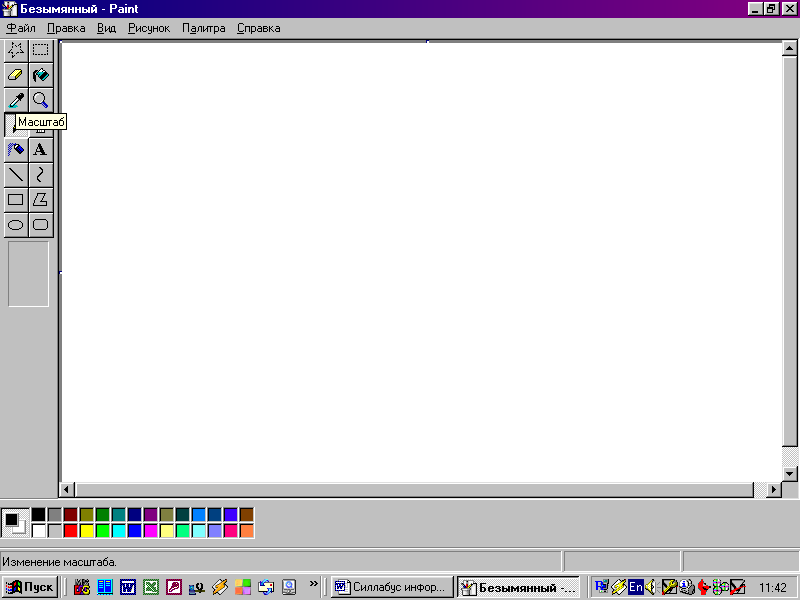
Task: Select the Text tool
Action: [x=41, y=149]
